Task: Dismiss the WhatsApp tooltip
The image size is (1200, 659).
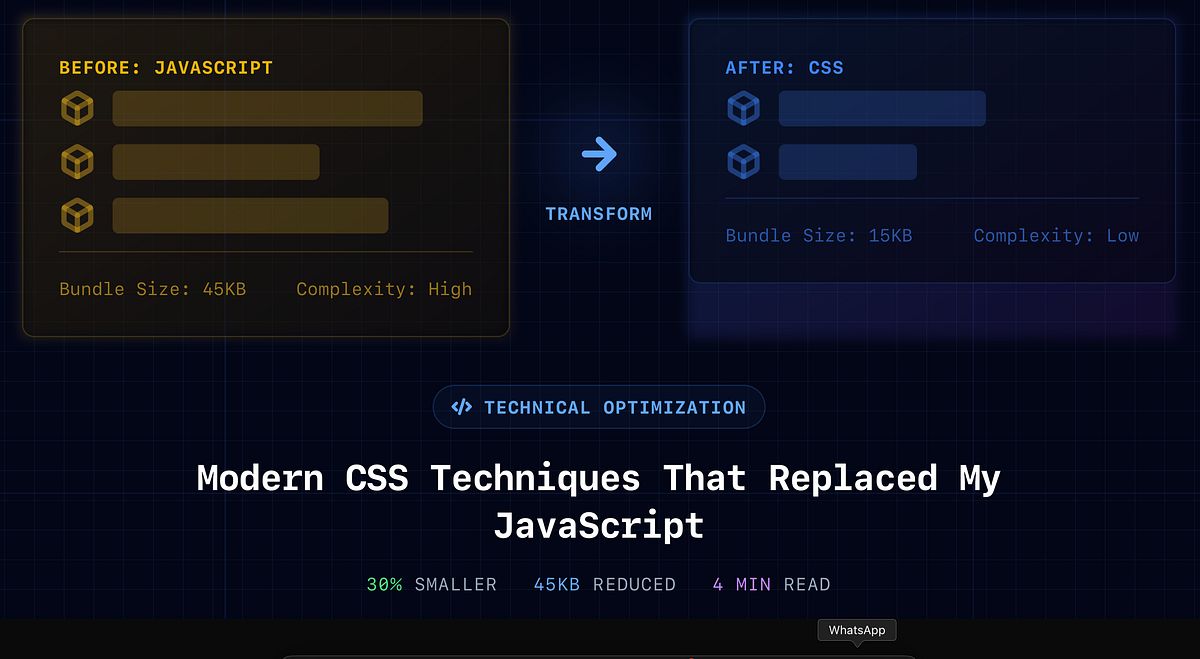Action: [856, 629]
